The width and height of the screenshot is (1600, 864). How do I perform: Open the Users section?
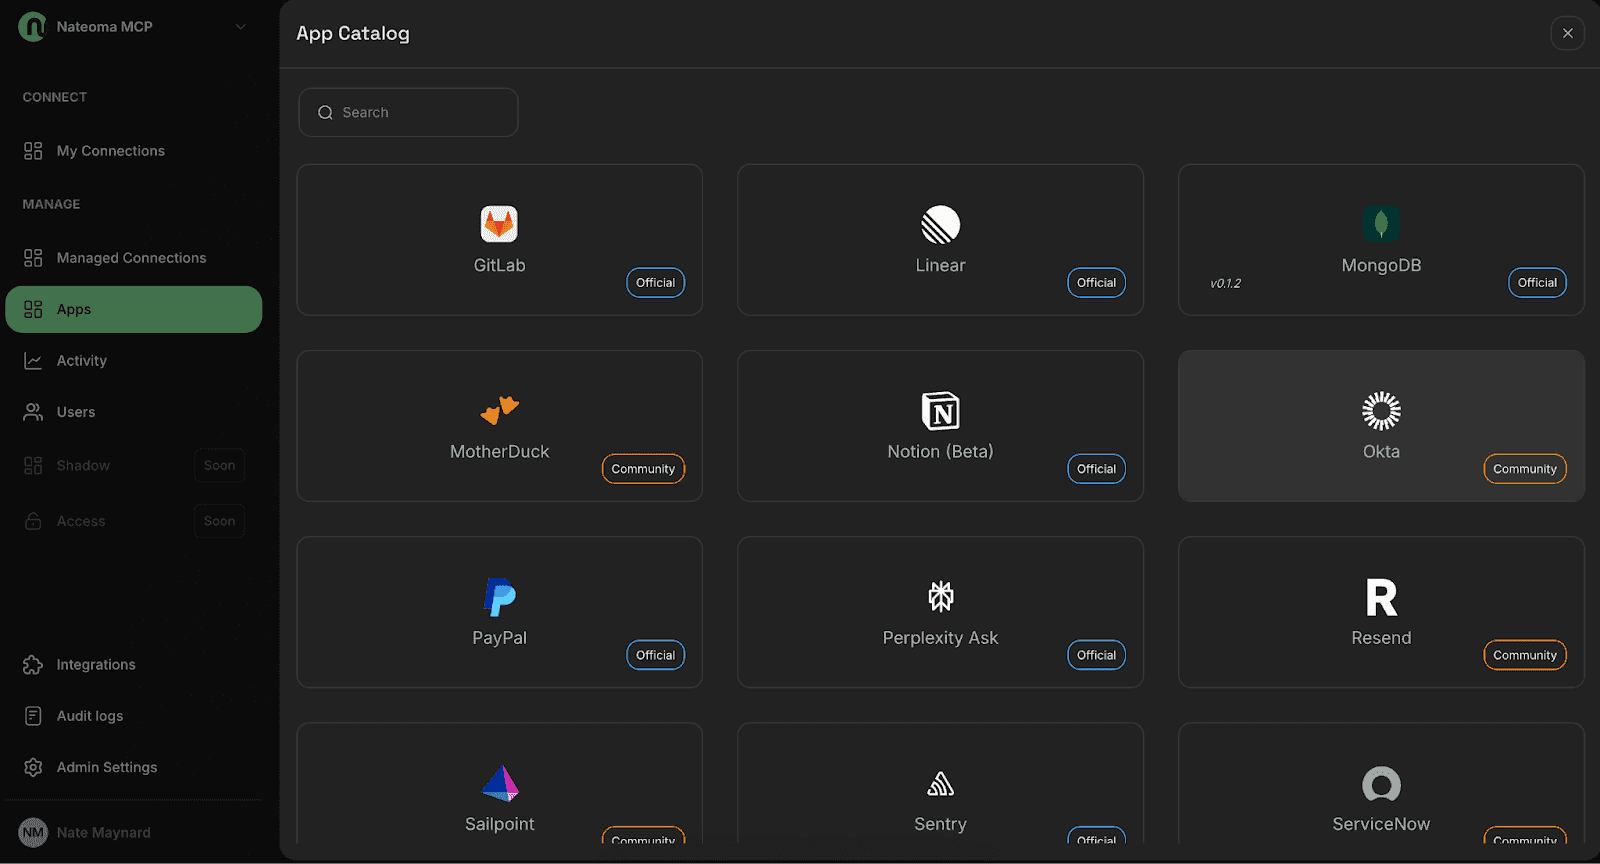point(134,412)
